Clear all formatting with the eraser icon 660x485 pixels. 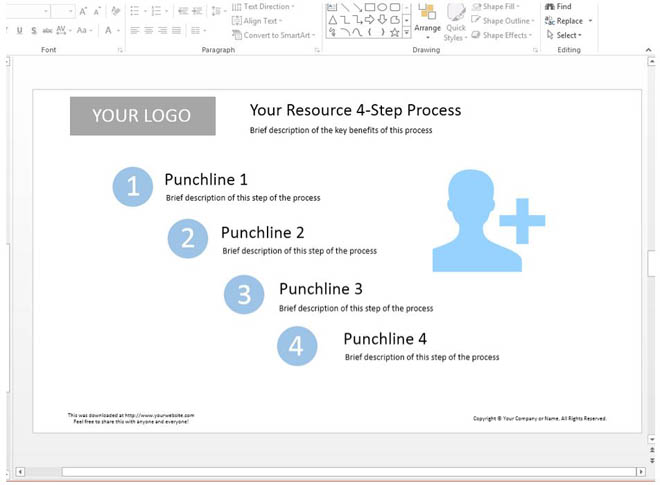coord(115,11)
